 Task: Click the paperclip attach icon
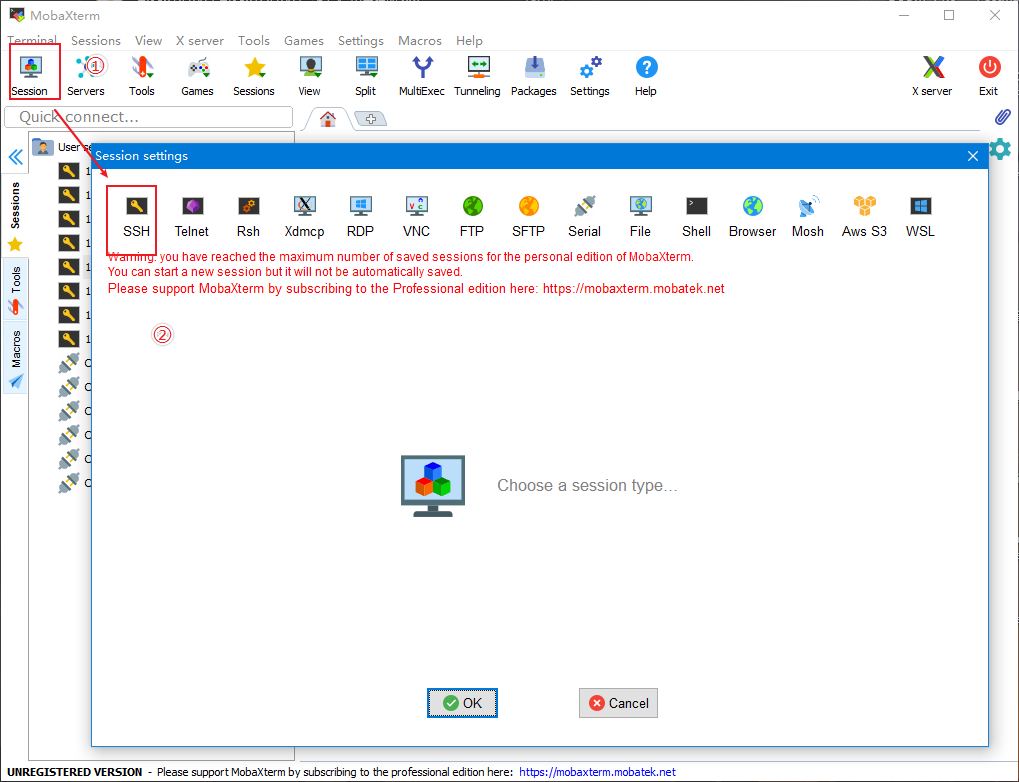point(1003,117)
